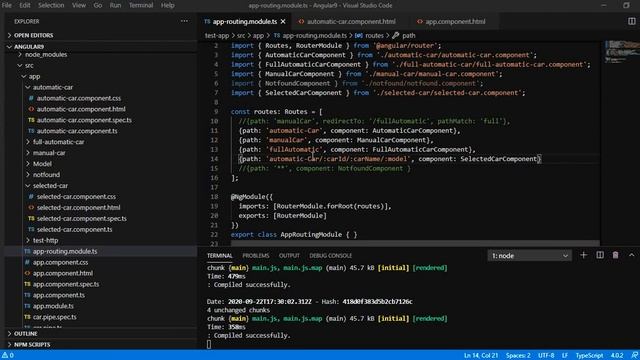
Task: Open the warnings count in status bar
Action: [8, 355]
